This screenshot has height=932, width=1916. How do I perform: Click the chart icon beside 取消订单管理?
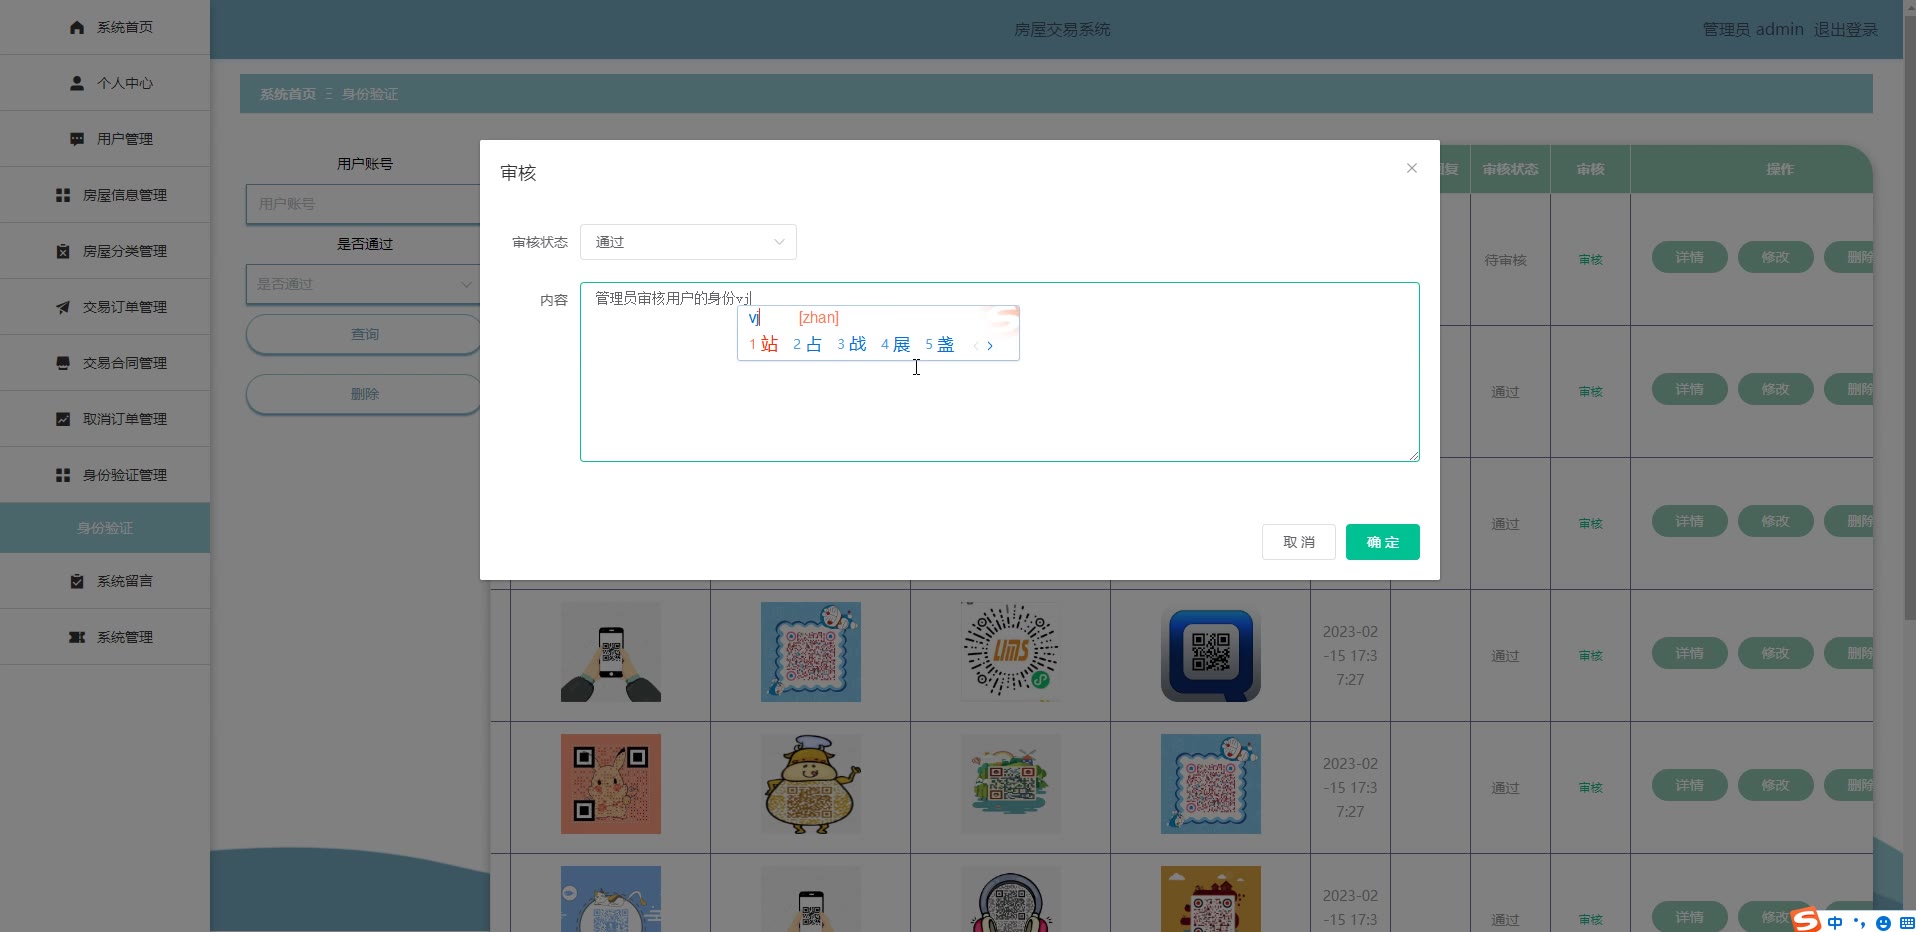tap(63, 419)
